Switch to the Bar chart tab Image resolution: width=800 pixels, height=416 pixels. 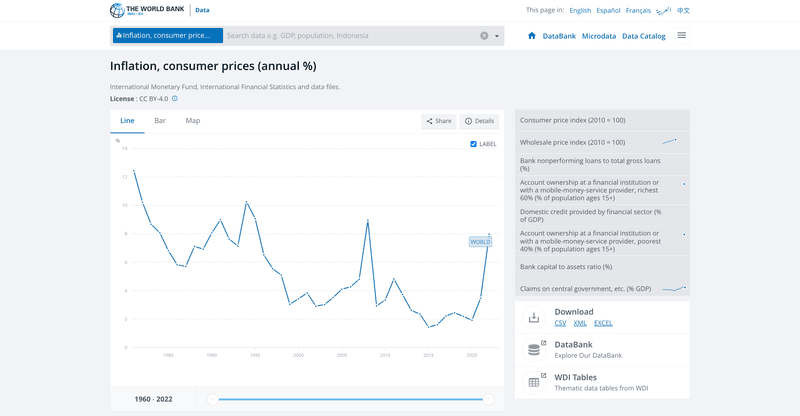click(x=160, y=121)
